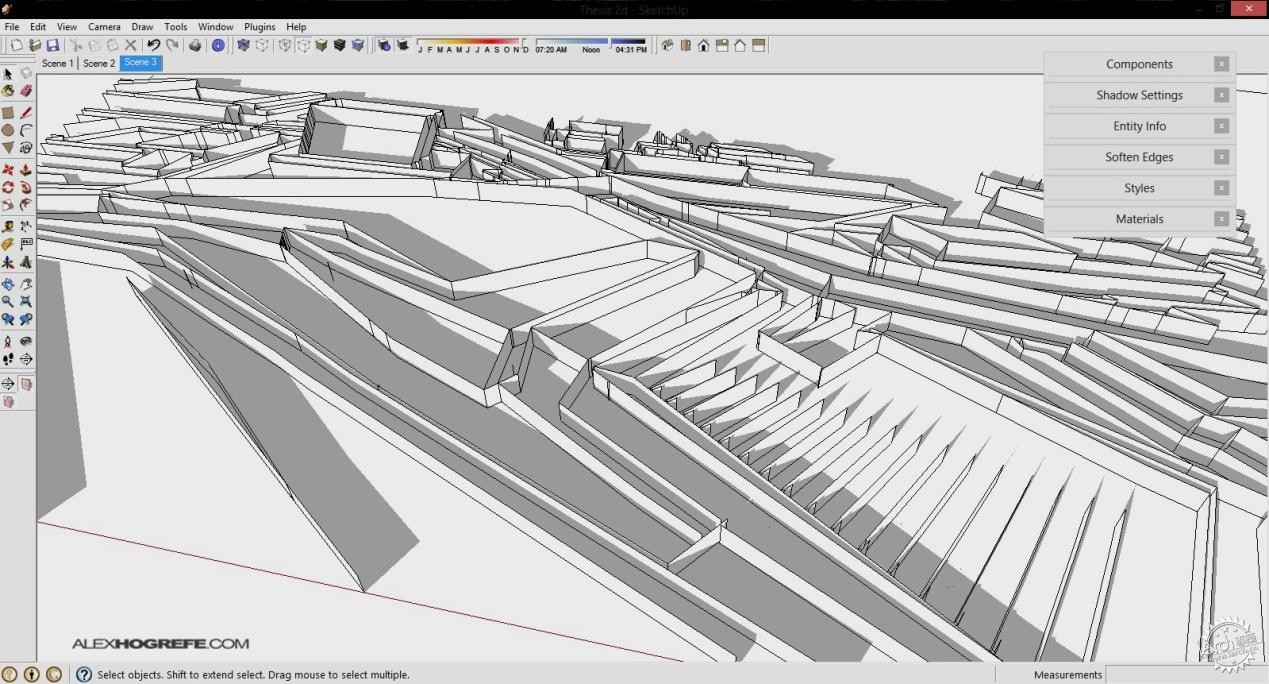Open the Edit menu
Image resolution: width=1269 pixels, height=684 pixels.
(38, 27)
